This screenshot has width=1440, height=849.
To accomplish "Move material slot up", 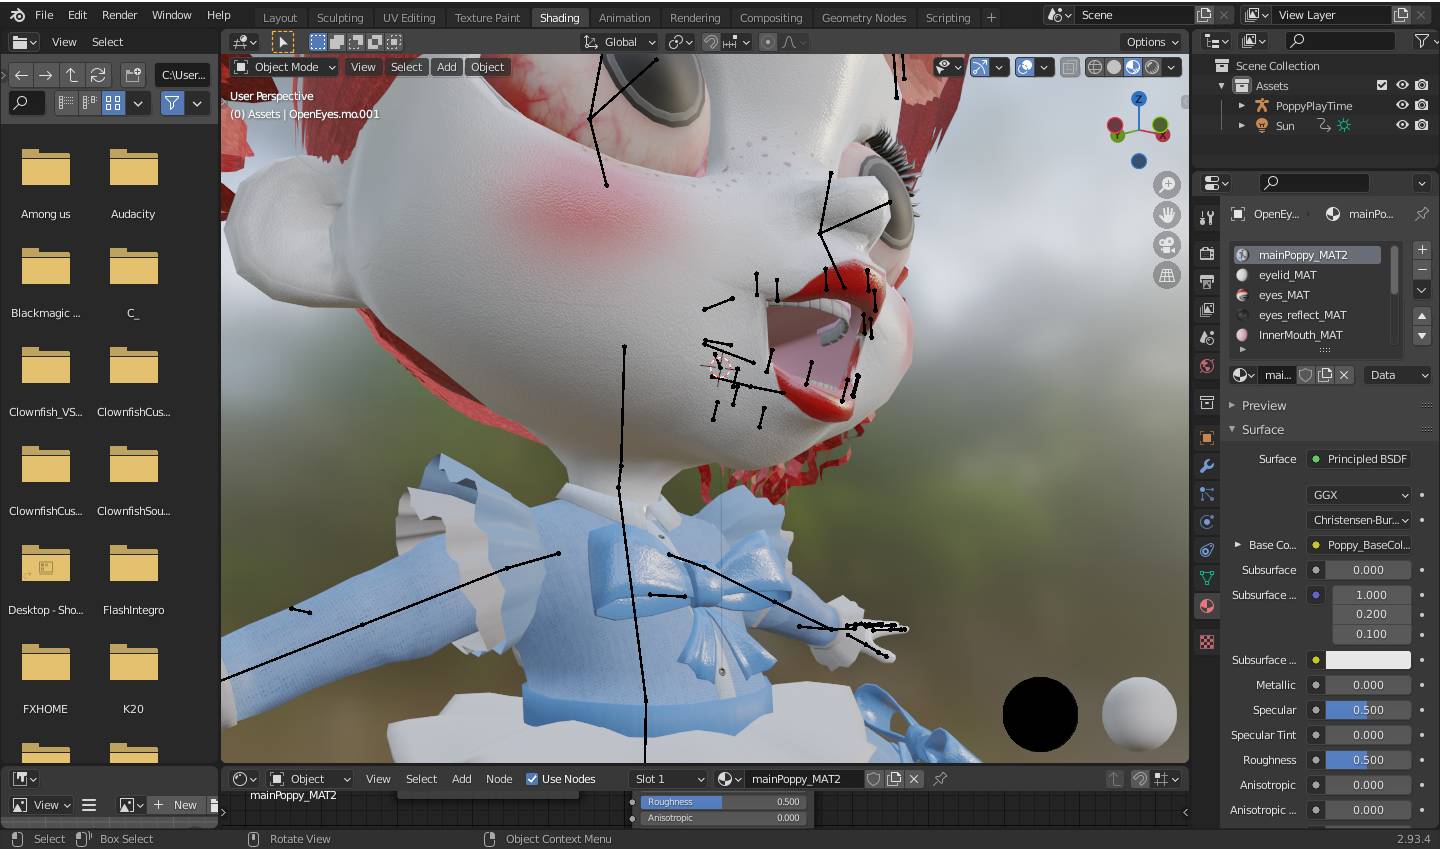I will click(x=1422, y=315).
